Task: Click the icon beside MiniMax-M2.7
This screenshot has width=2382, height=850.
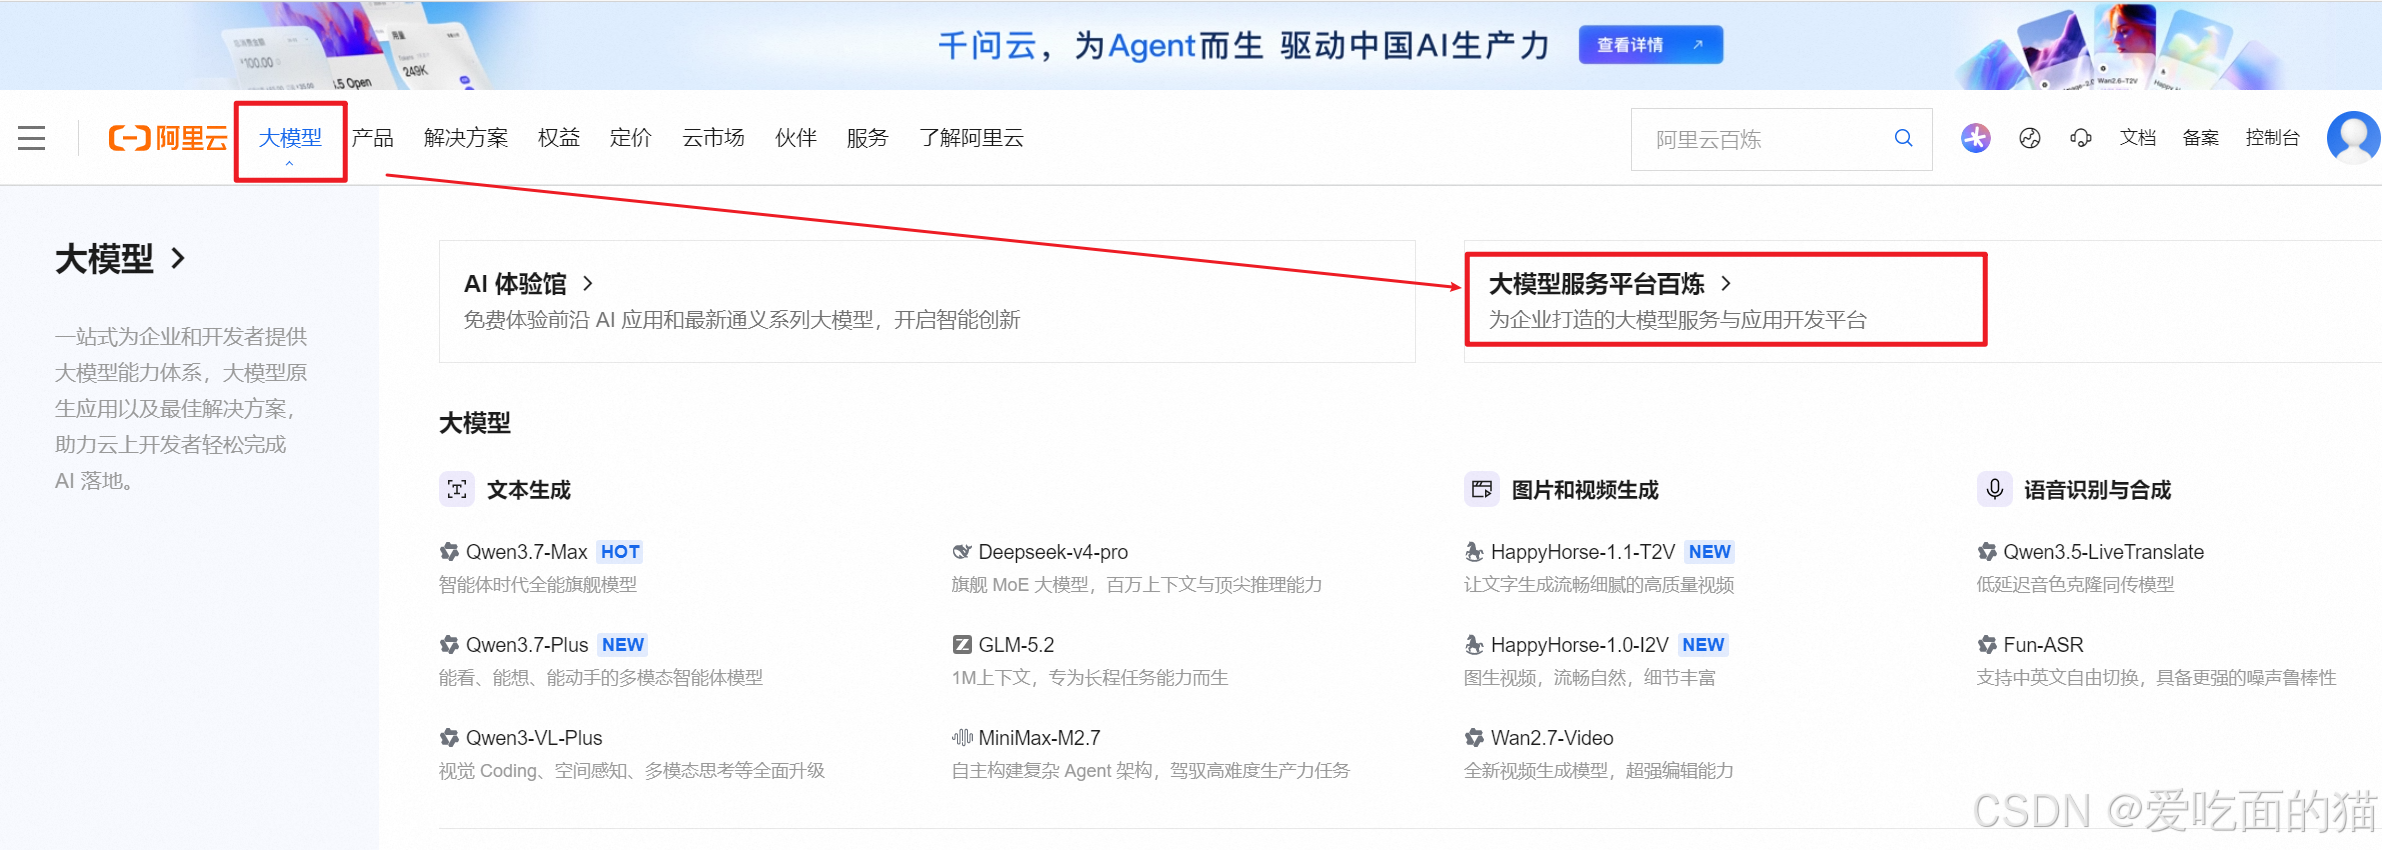Action: pos(962,737)
